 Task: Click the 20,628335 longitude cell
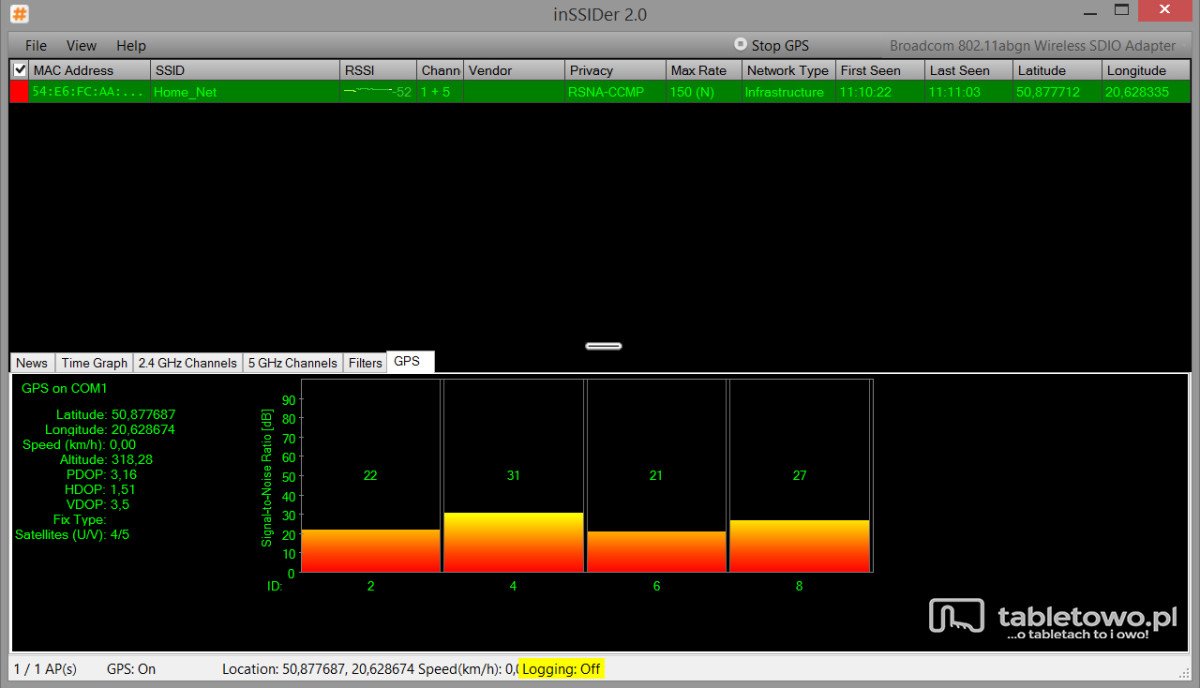pos(1146,92)
